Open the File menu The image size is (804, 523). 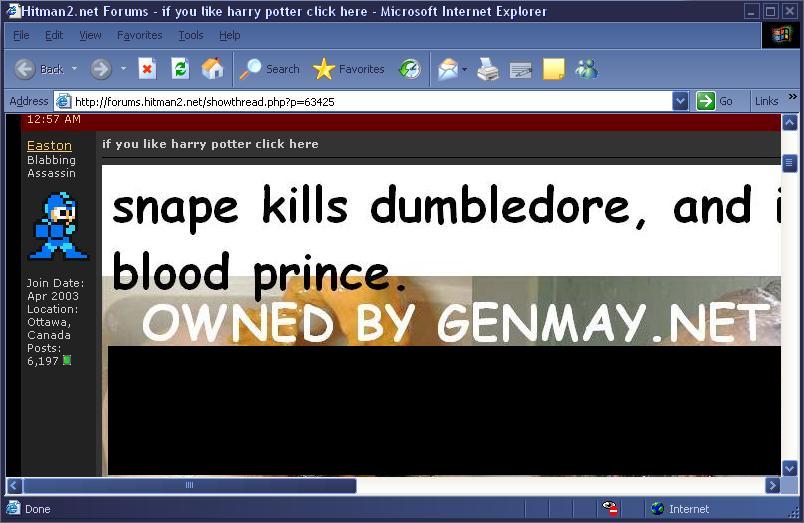click(21, 35)
